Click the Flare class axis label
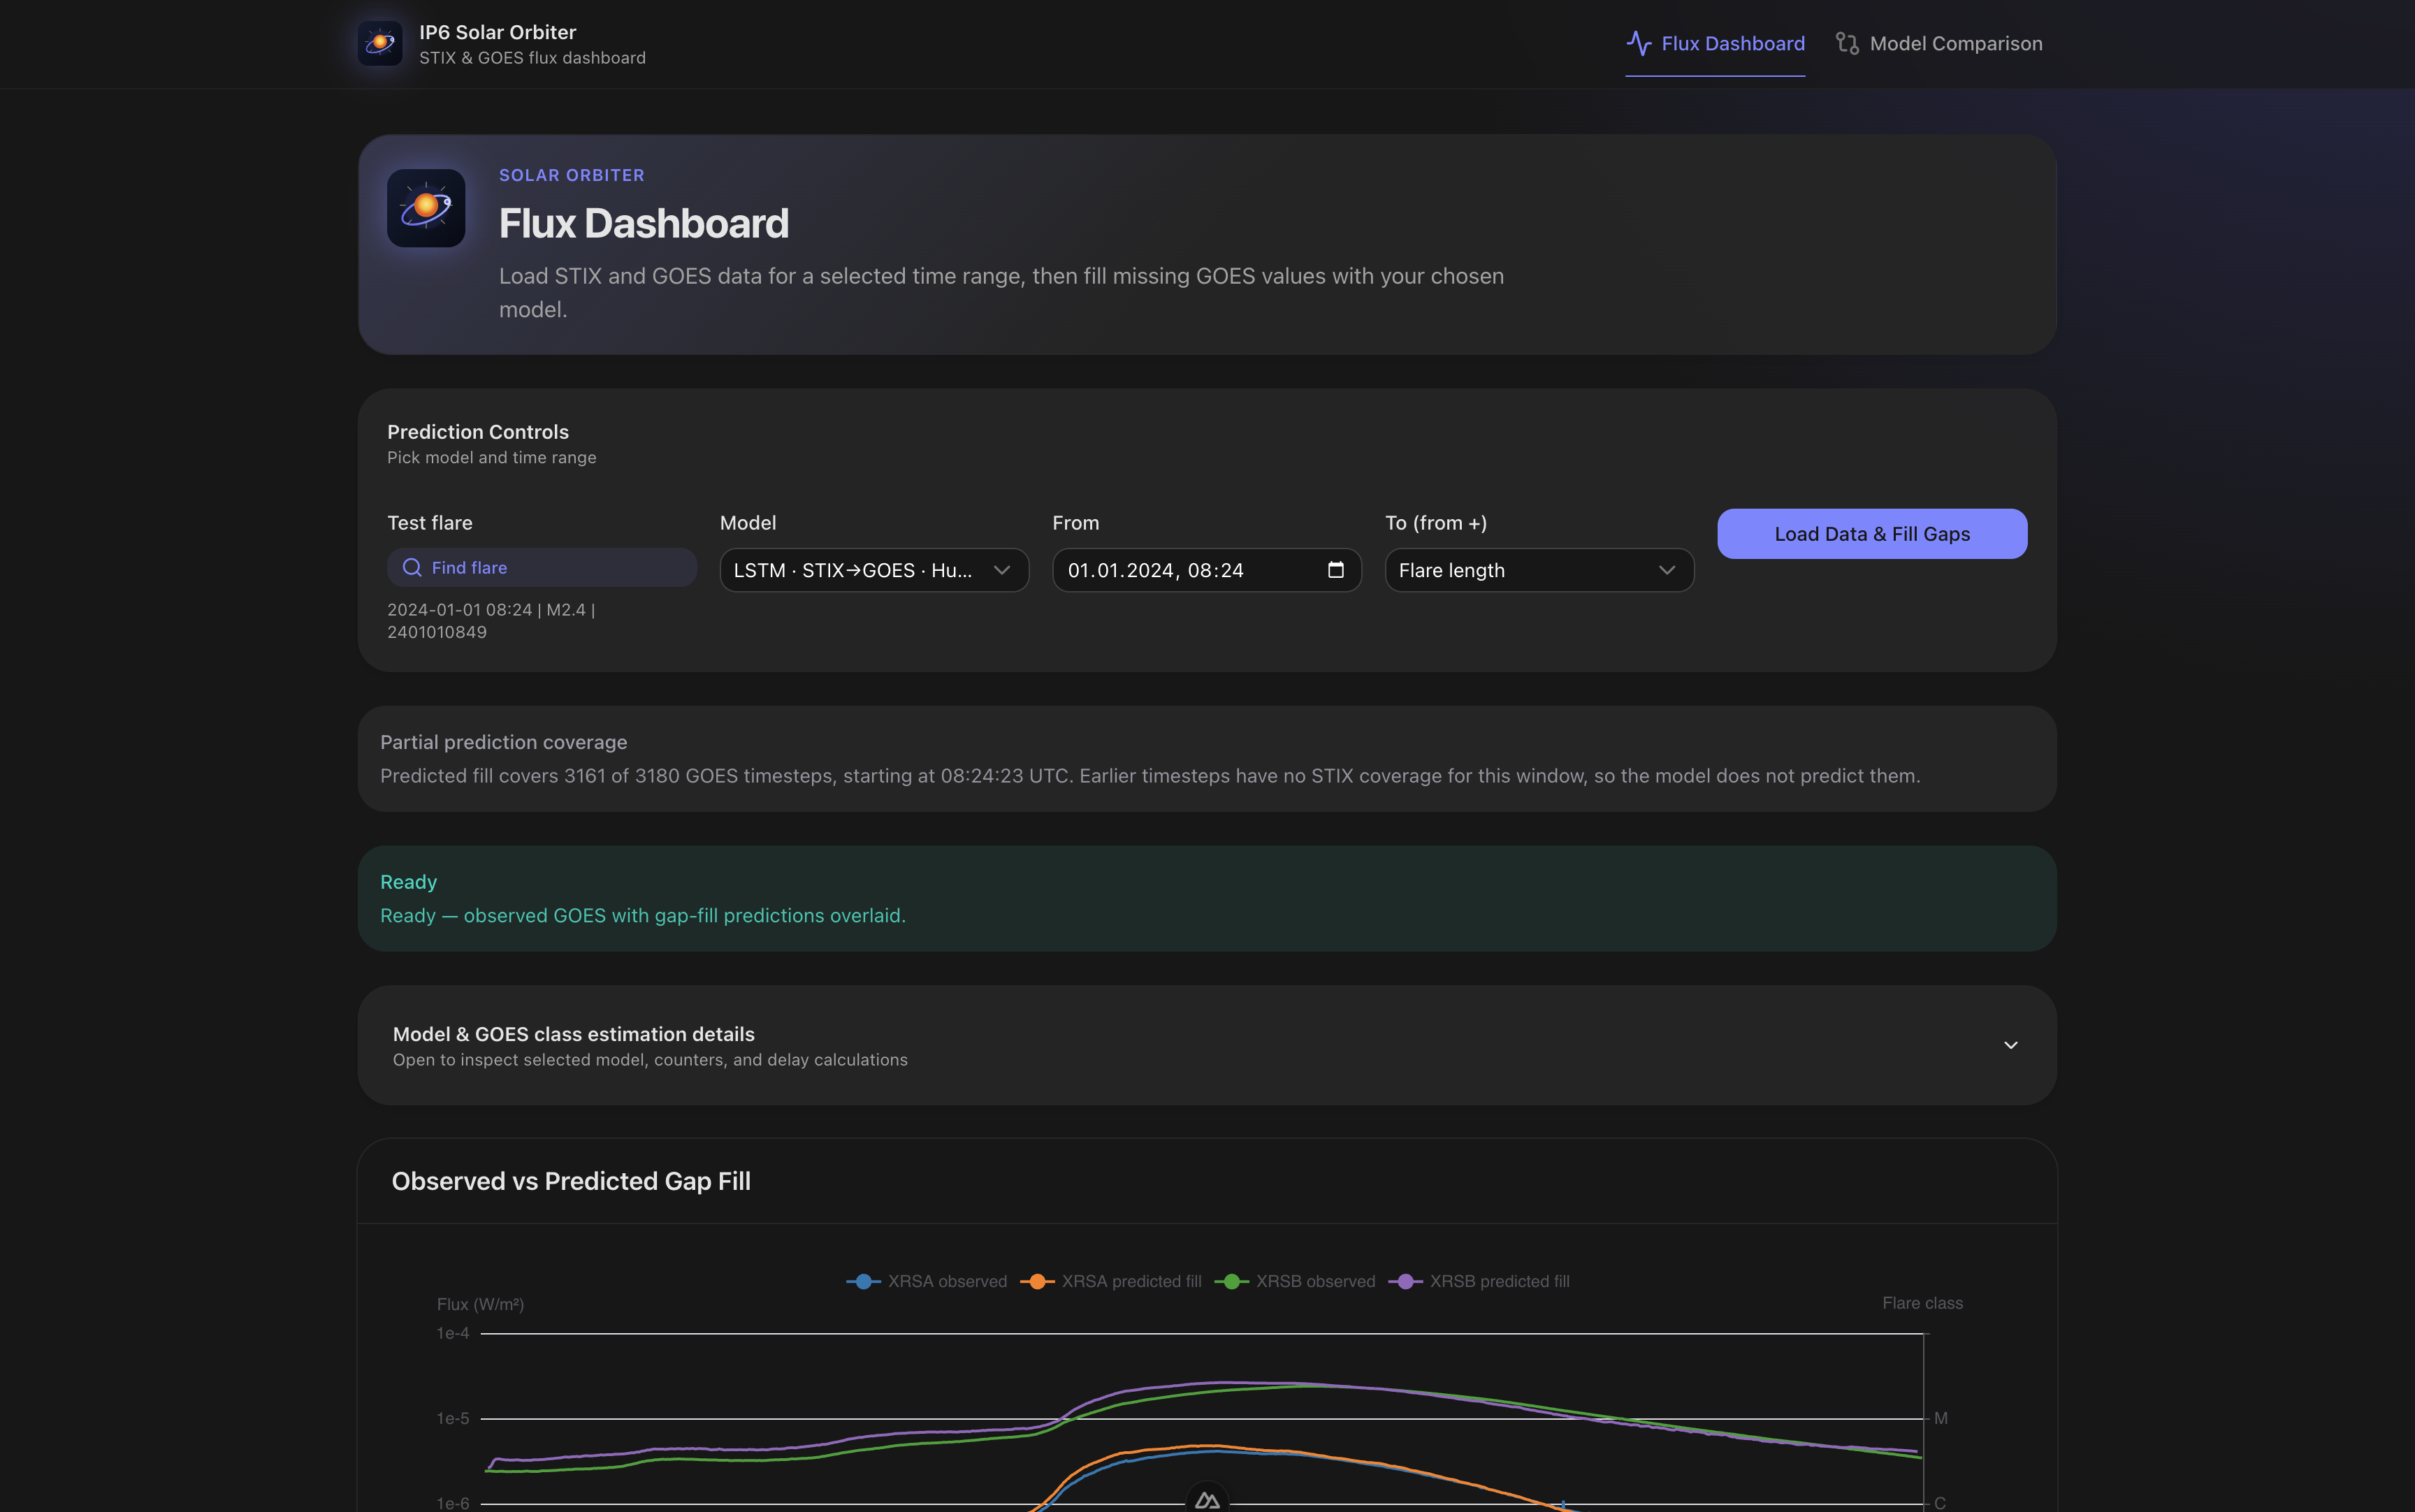The image size is (2415, 1512). point(1922,1303)
